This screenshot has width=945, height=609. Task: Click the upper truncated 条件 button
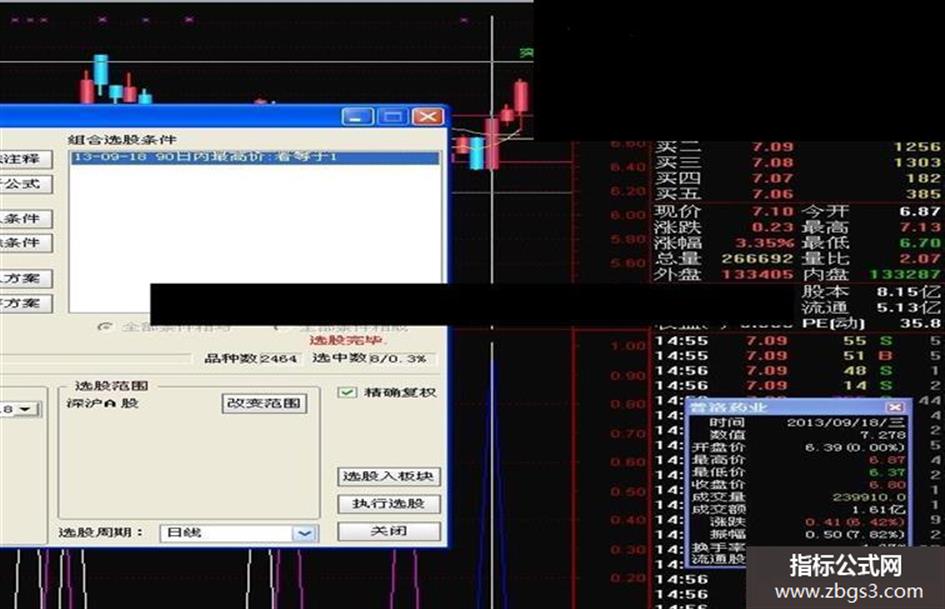25,219
